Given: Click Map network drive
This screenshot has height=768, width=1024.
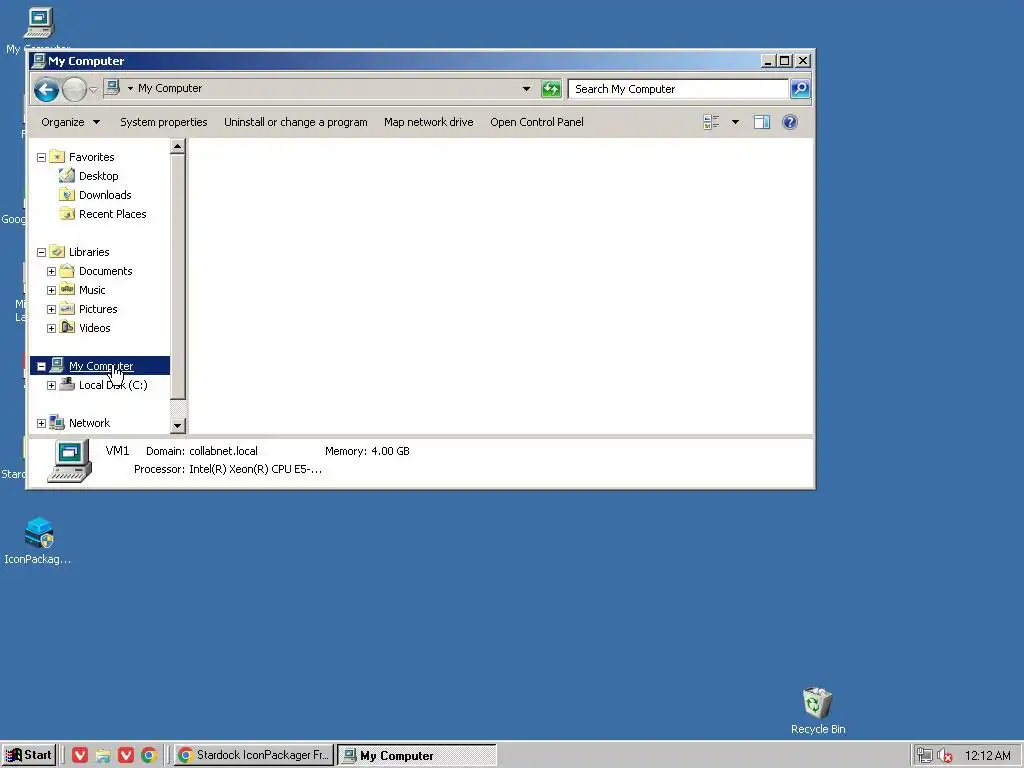Looking at the screenshot, I should [x=428, y=122].
